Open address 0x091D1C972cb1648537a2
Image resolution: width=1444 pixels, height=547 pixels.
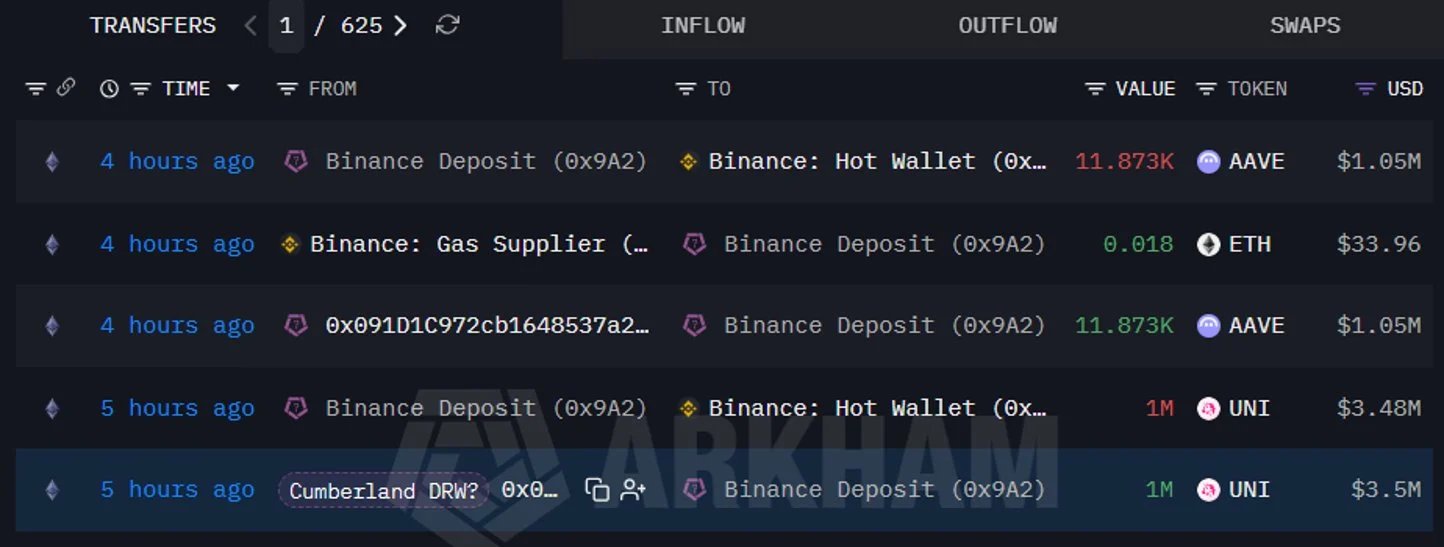(487, 326)
